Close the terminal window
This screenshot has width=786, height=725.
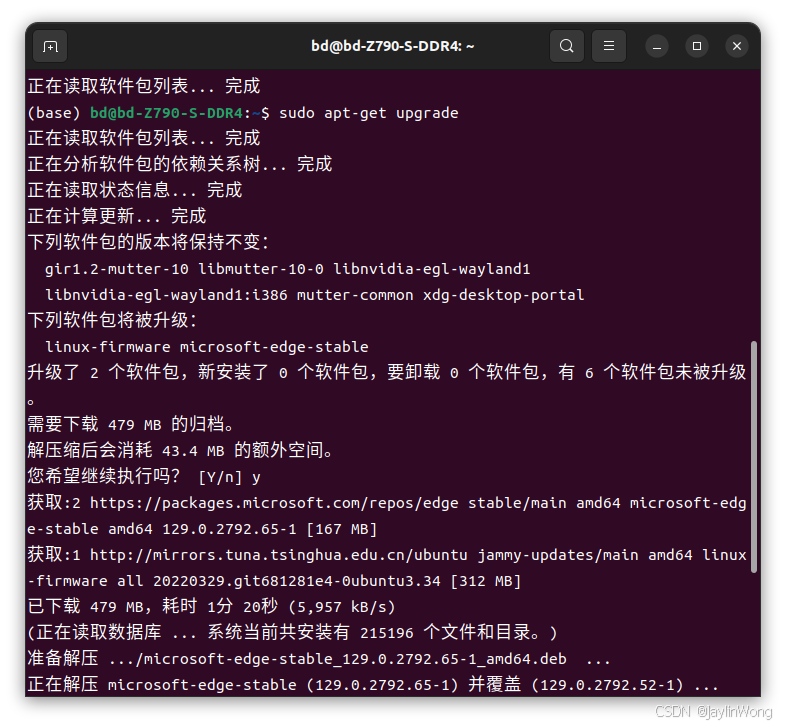click(737, 47)
